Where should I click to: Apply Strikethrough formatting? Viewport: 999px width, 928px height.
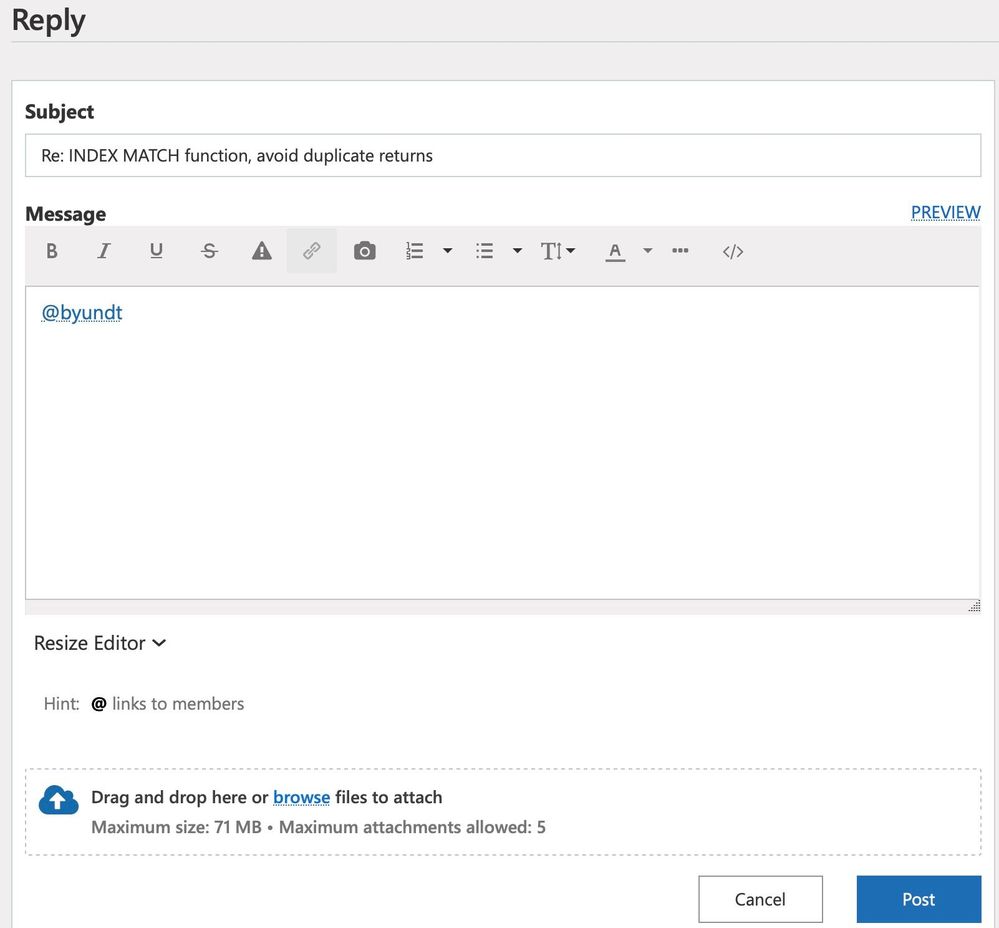209,251
